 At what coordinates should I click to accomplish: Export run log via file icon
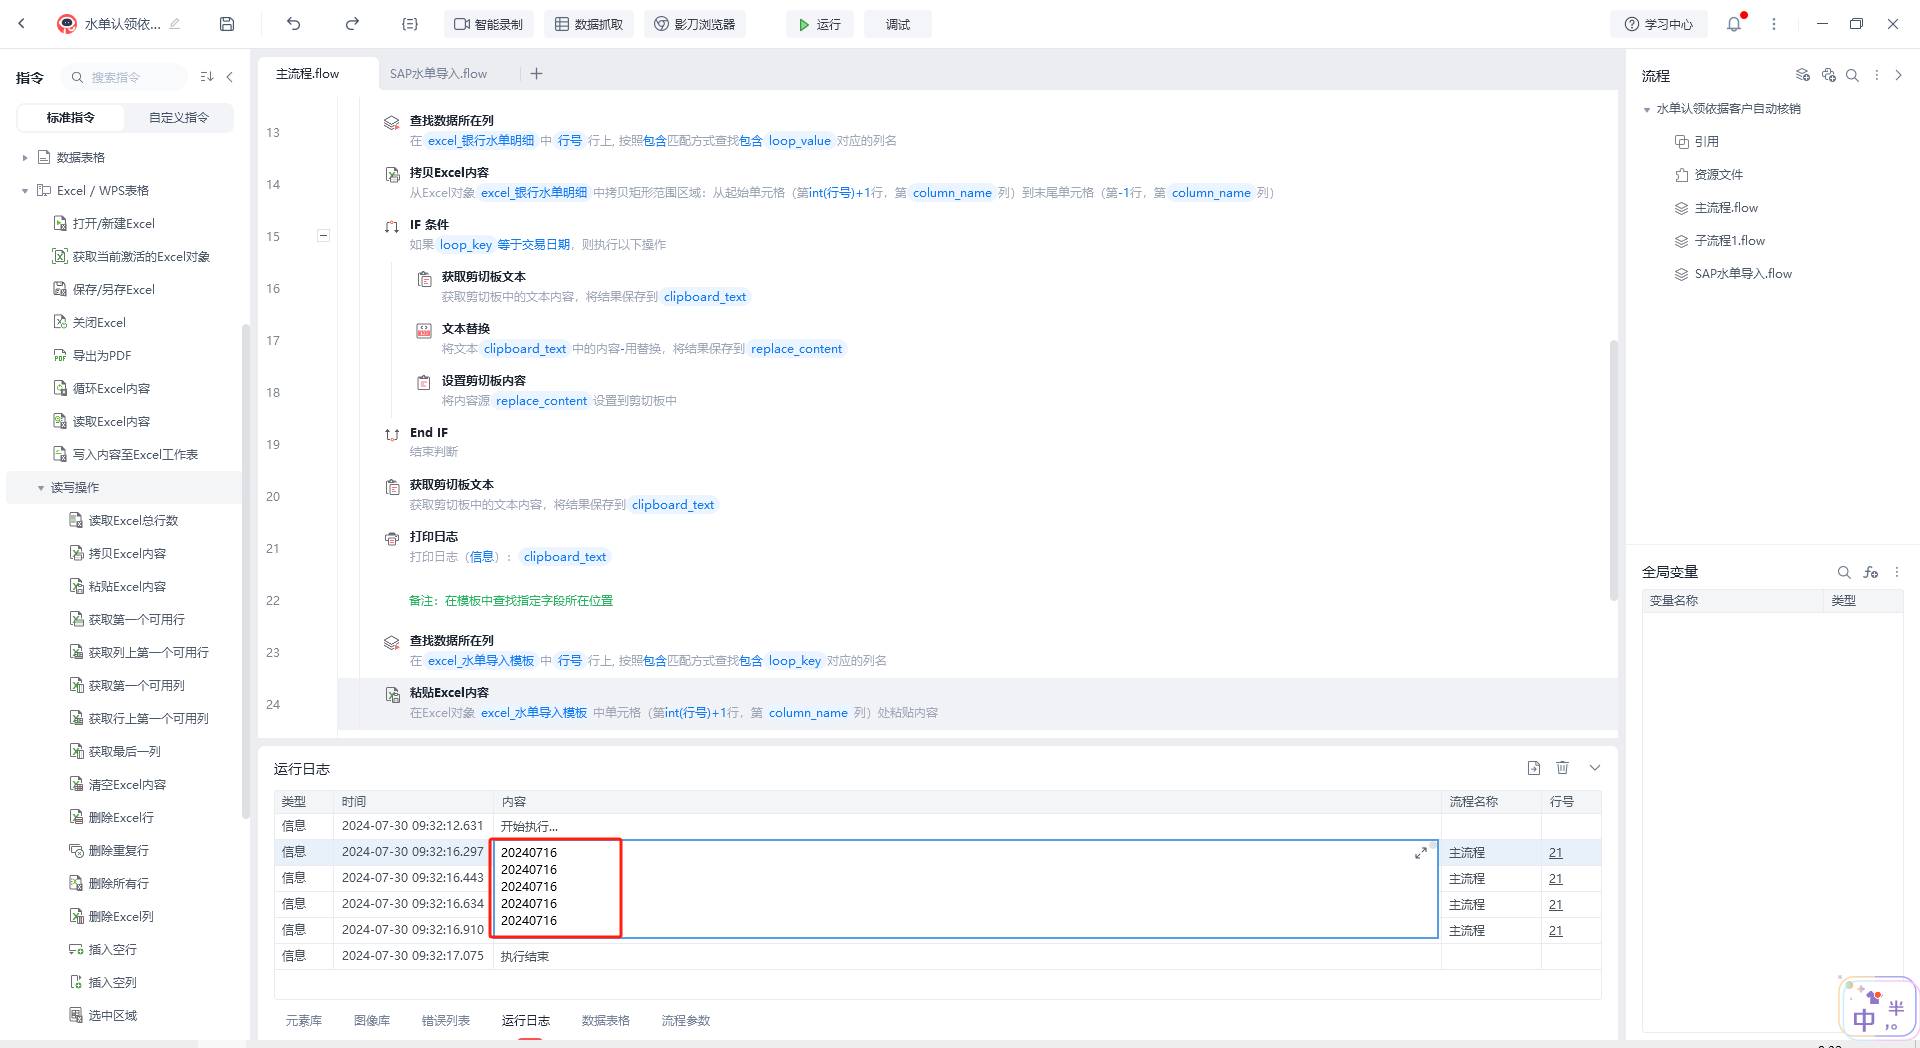(1534, 768)
